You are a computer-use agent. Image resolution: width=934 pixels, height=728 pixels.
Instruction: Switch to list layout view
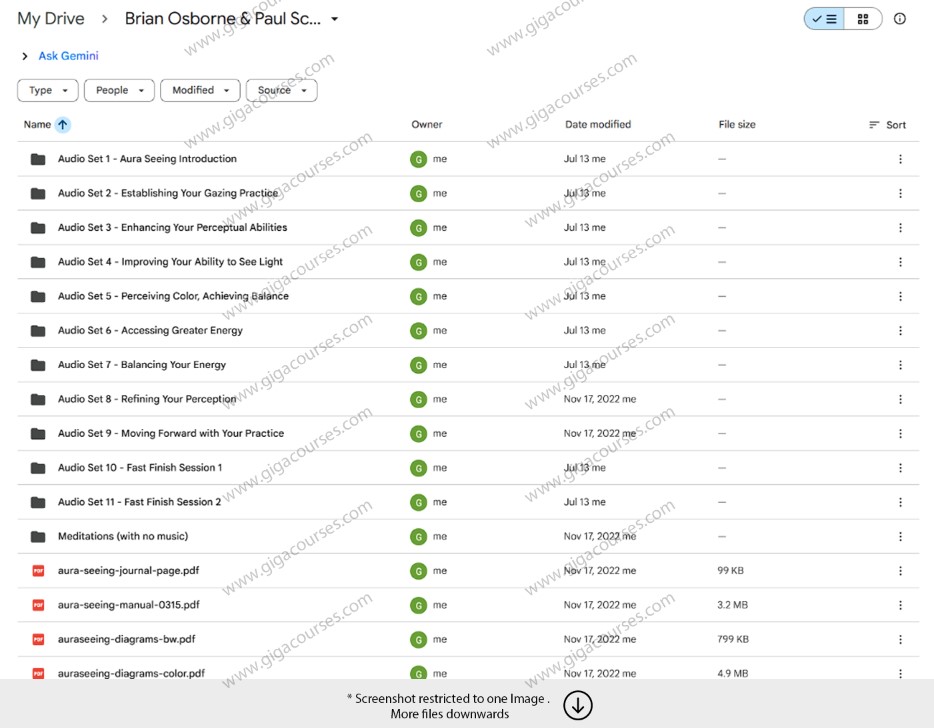click(x=824, y=19)
